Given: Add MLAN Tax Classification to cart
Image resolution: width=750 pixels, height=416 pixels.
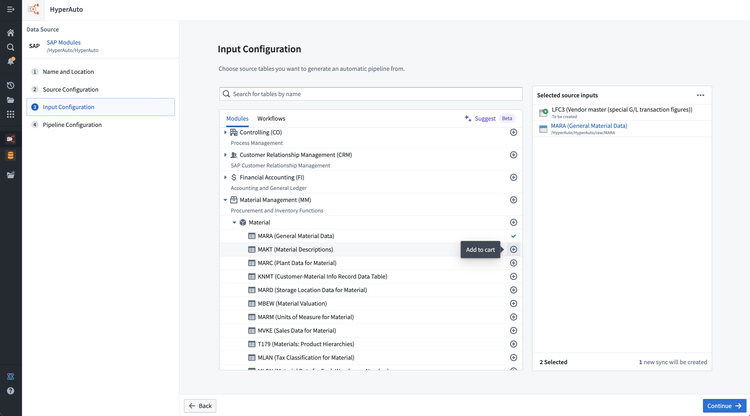Looking at the screenshot, I should 513,358.
